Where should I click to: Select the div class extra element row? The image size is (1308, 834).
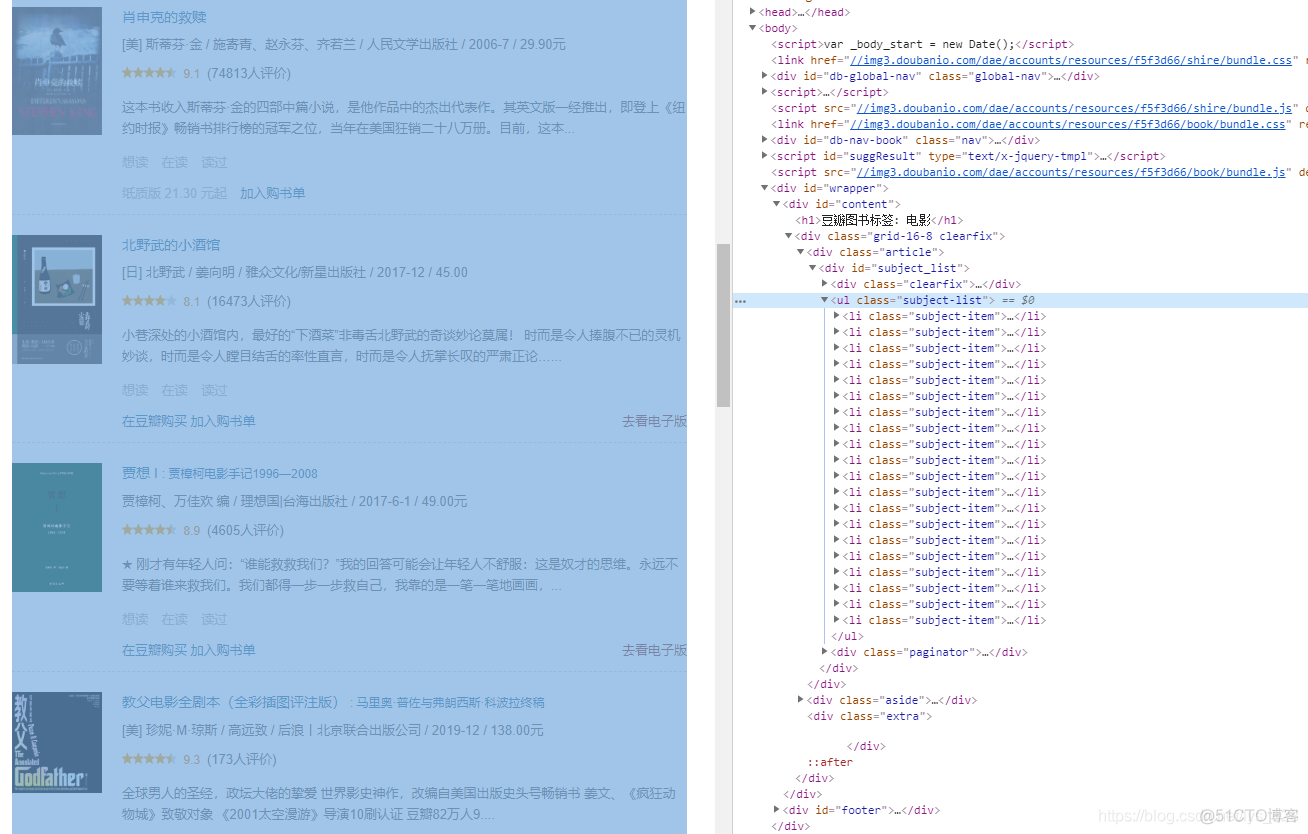point(870,716)
